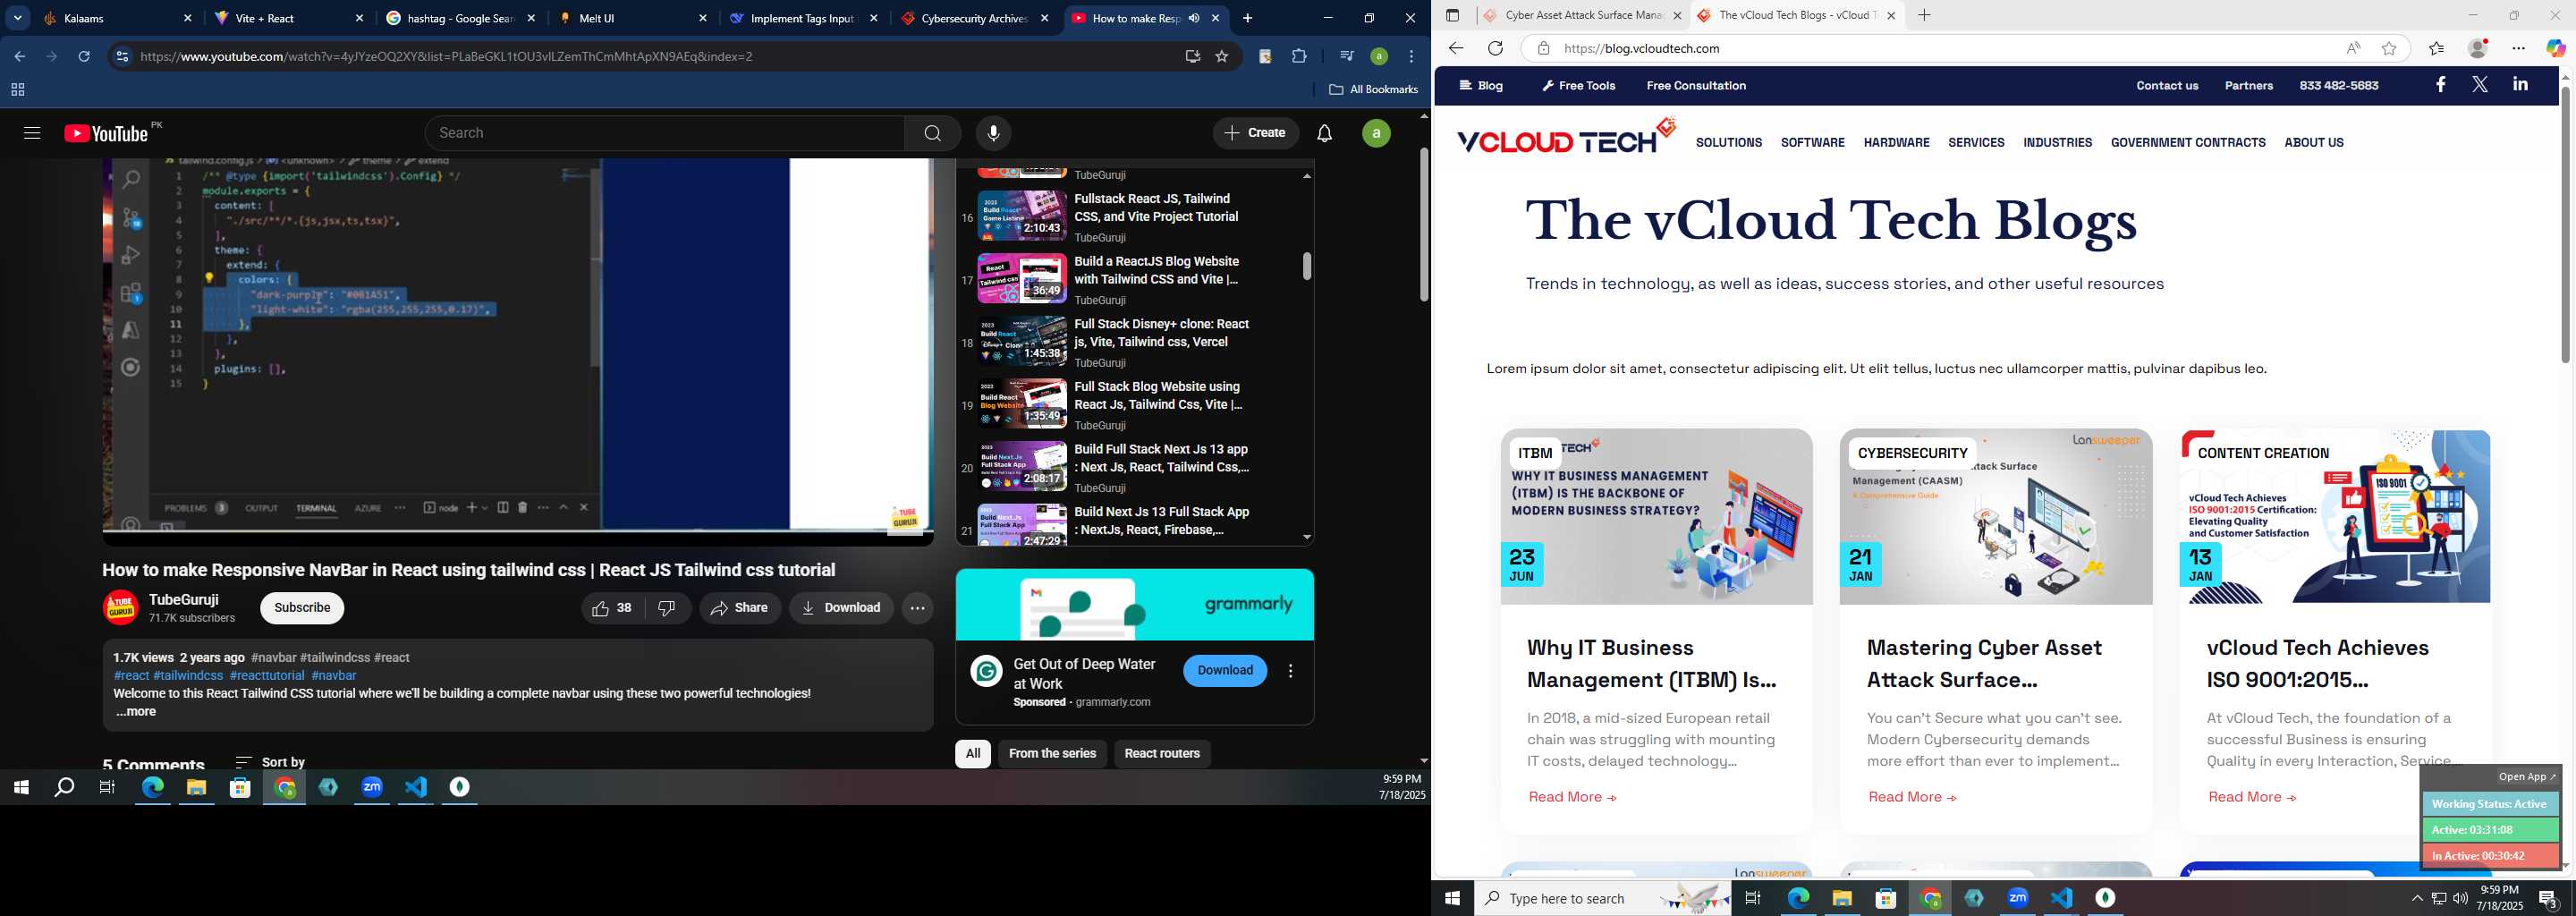Switch to Cyber Asset Attack Surface Edge tab

coord(1582,15)
